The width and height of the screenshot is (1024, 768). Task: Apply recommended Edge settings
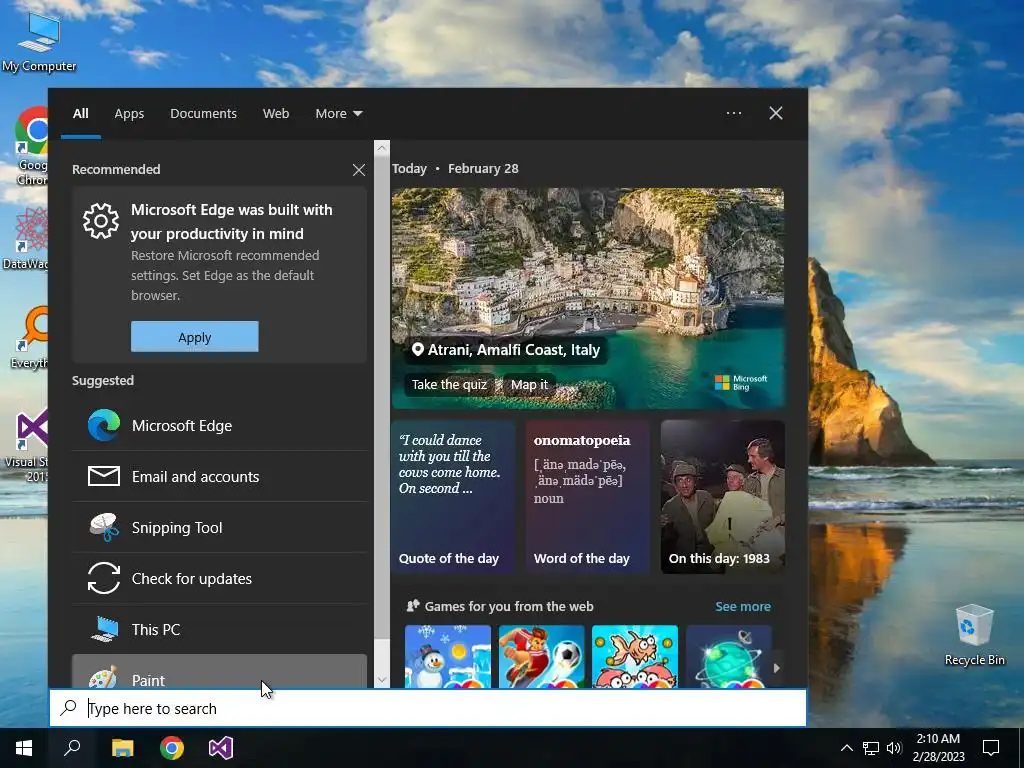[195, 337]
